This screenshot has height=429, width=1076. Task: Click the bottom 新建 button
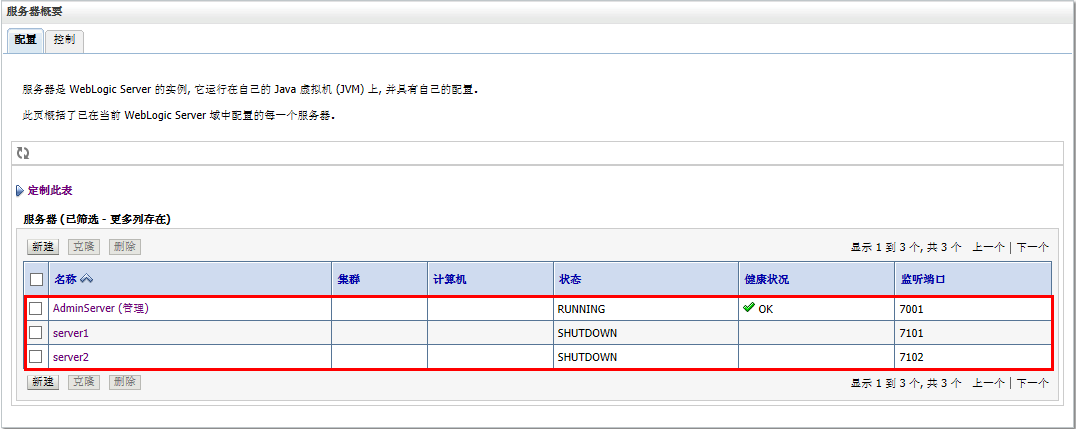click(x=43, y=382)
